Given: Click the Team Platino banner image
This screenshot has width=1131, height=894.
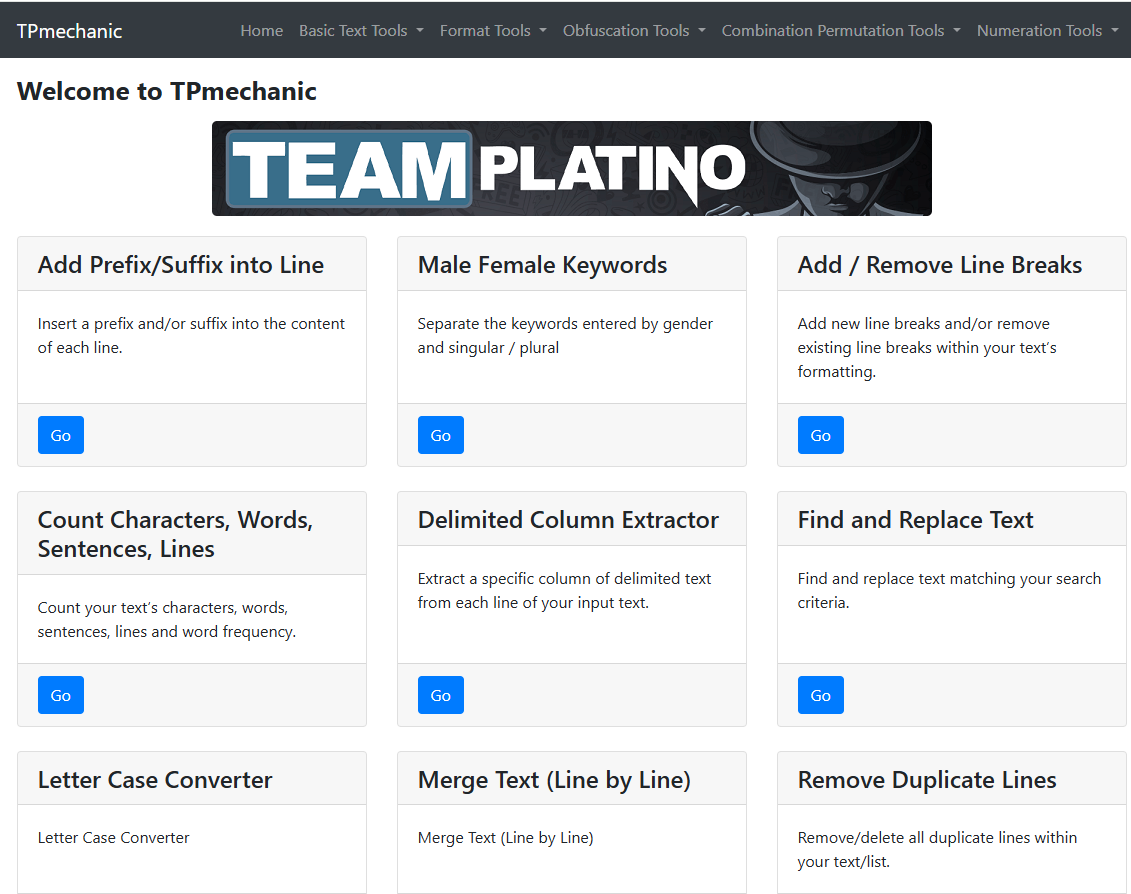Looking at the screenshot, I should click(x=572, y=168).
